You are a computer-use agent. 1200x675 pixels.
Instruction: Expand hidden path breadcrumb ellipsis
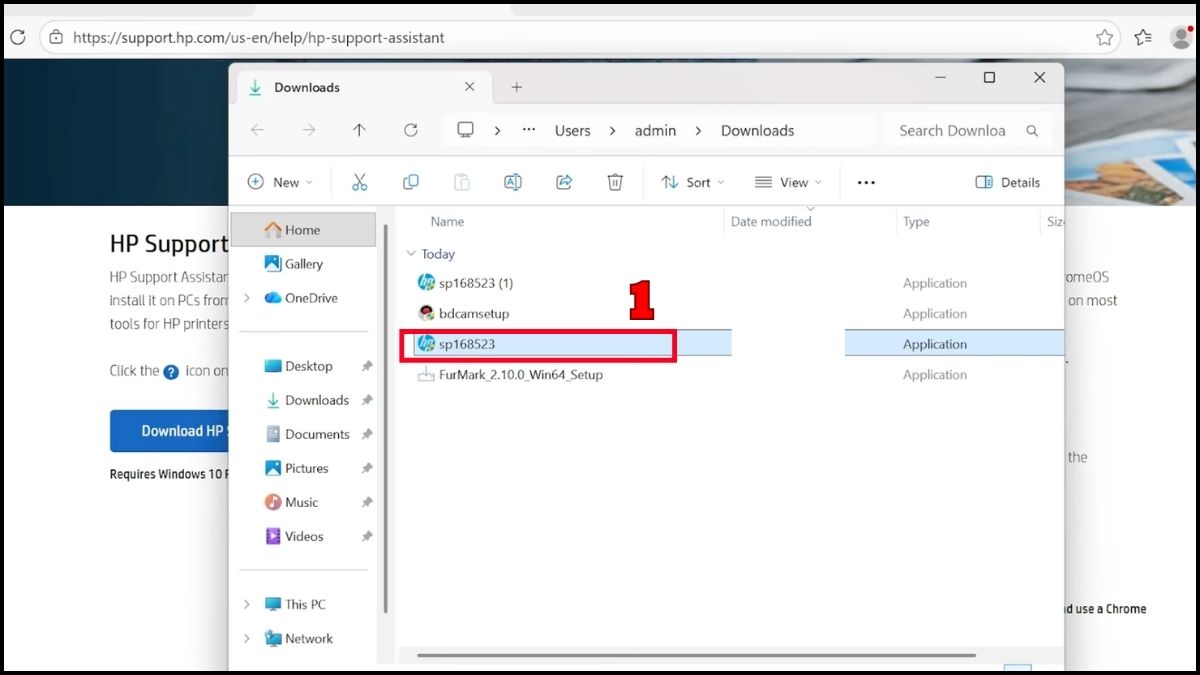531,130
